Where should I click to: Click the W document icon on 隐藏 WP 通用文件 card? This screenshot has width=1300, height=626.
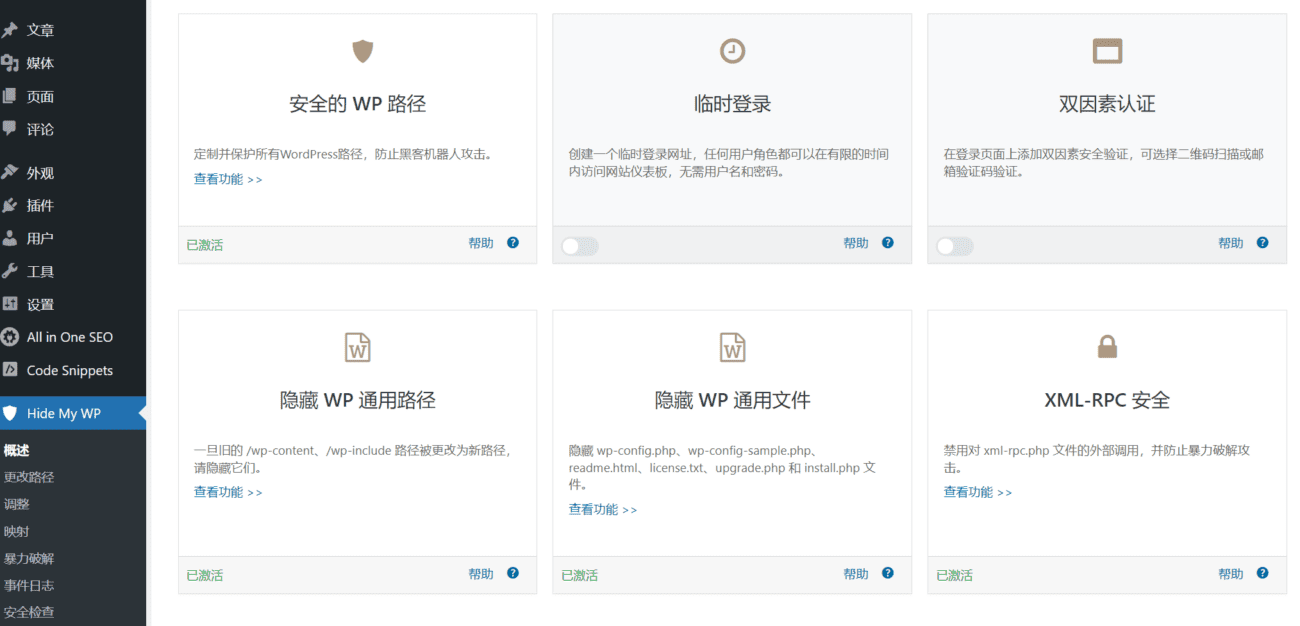732,347
